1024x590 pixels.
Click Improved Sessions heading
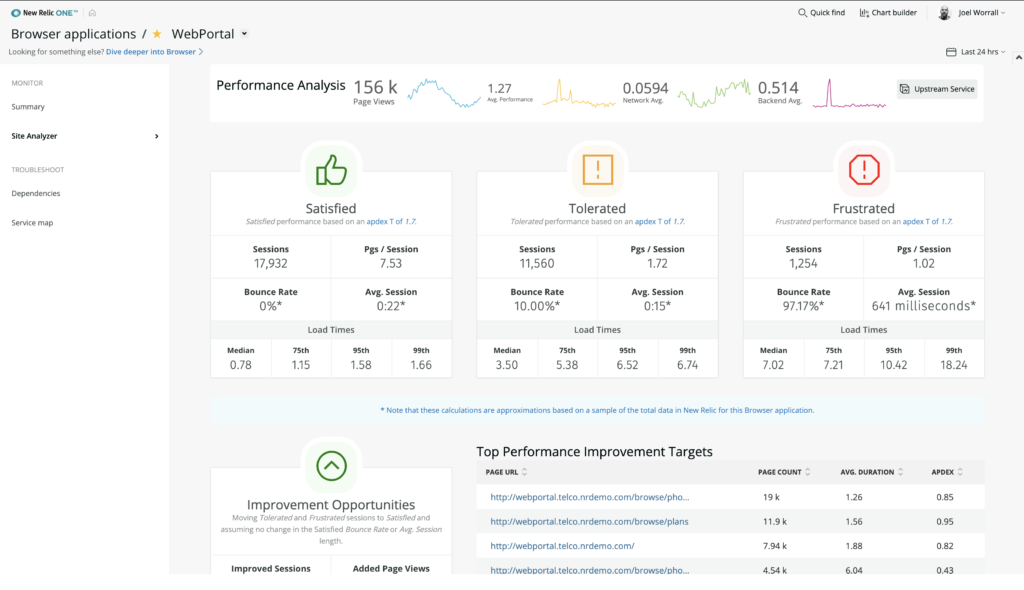pyautogui.click(x=270, y=568)
